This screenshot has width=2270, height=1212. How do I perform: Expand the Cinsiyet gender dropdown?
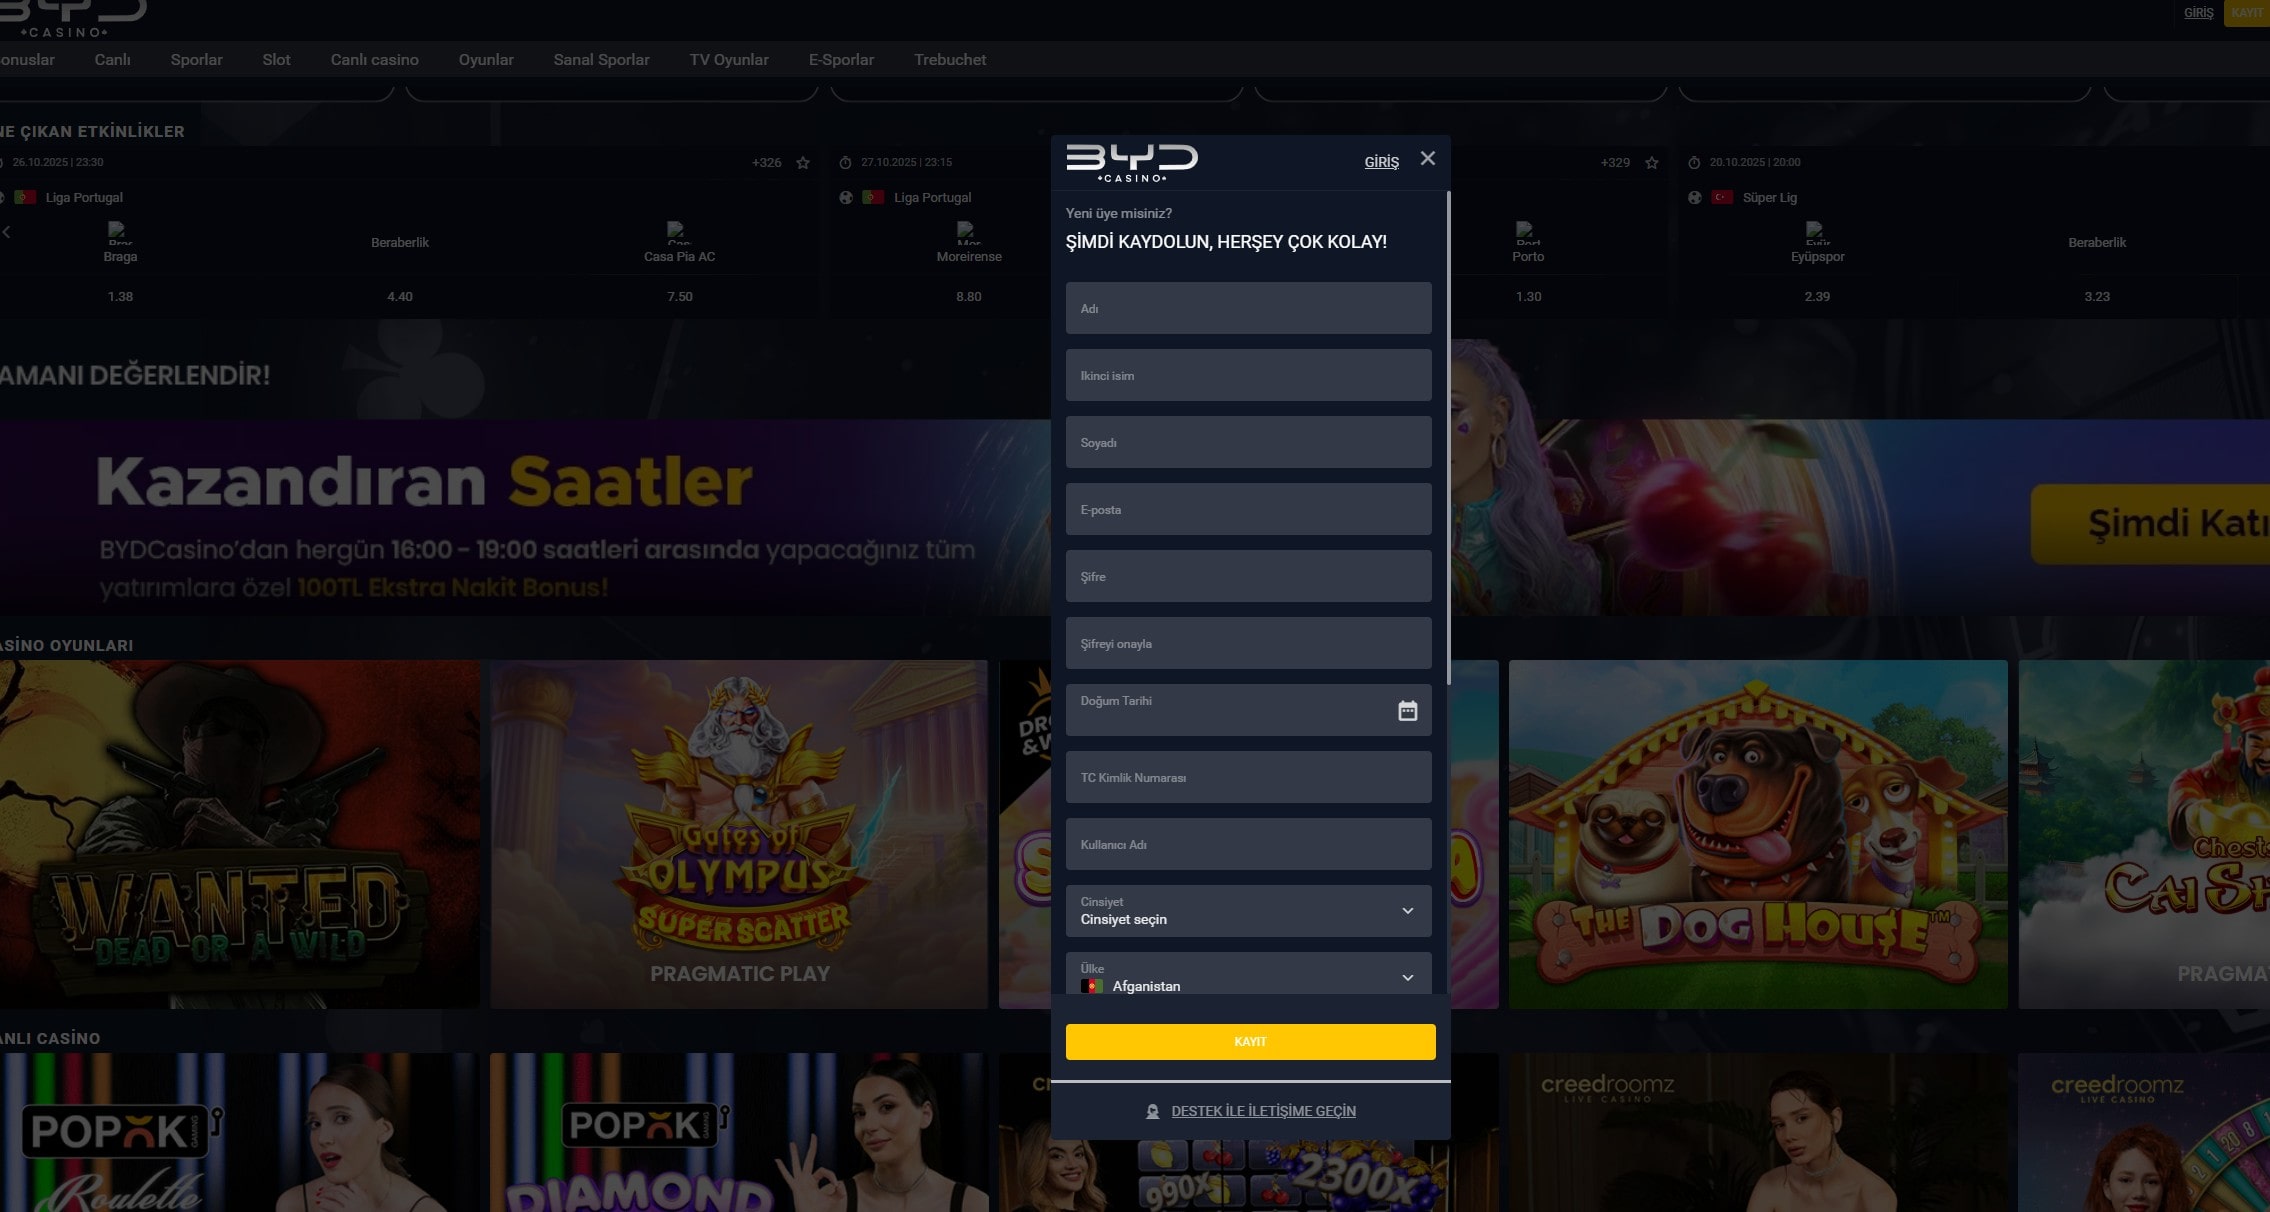[1248, 911]
